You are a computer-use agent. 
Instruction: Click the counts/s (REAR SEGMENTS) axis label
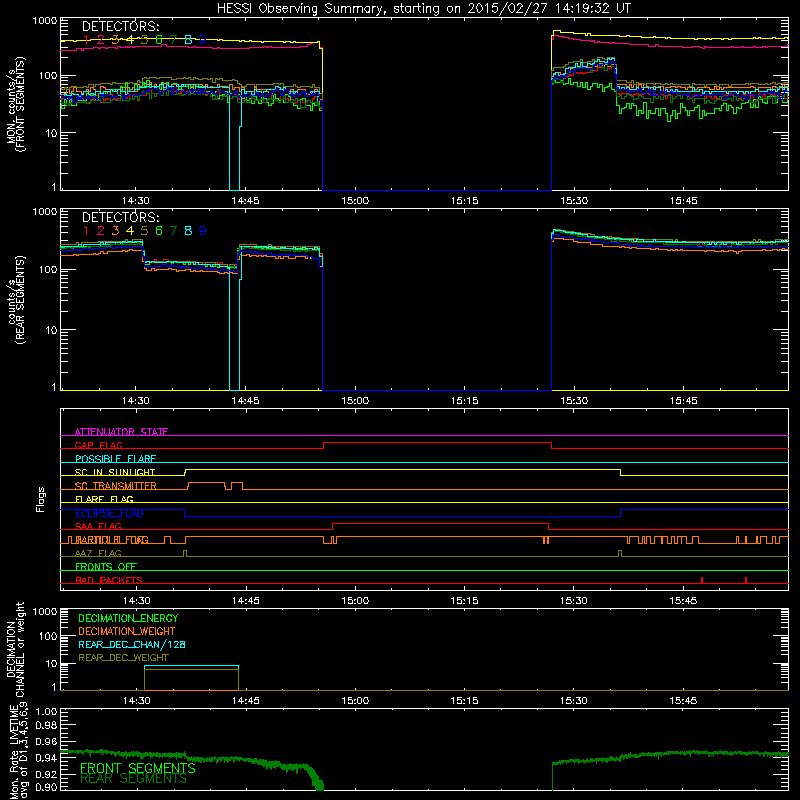click(16, 300)
